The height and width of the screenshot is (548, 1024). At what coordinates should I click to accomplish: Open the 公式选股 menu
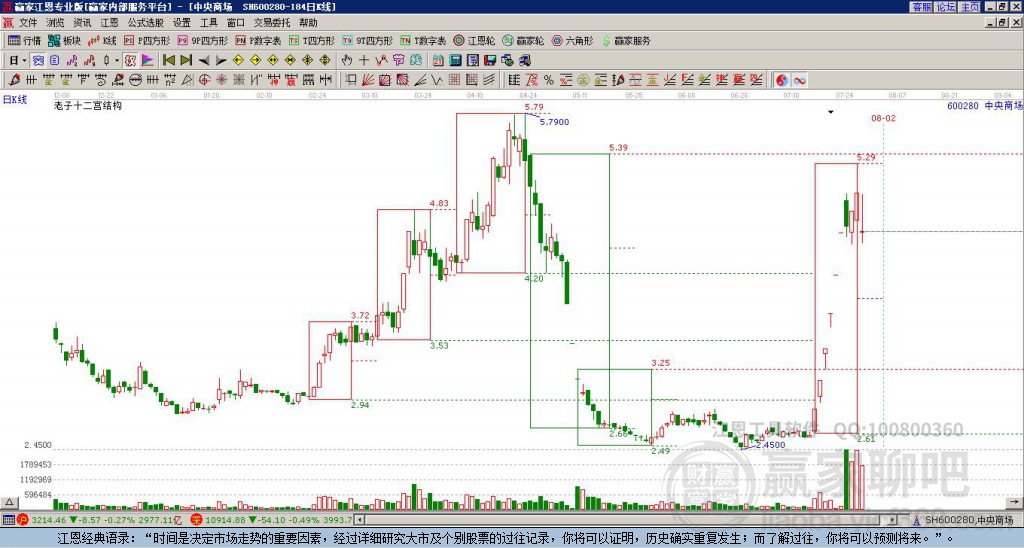click(146, 23)
